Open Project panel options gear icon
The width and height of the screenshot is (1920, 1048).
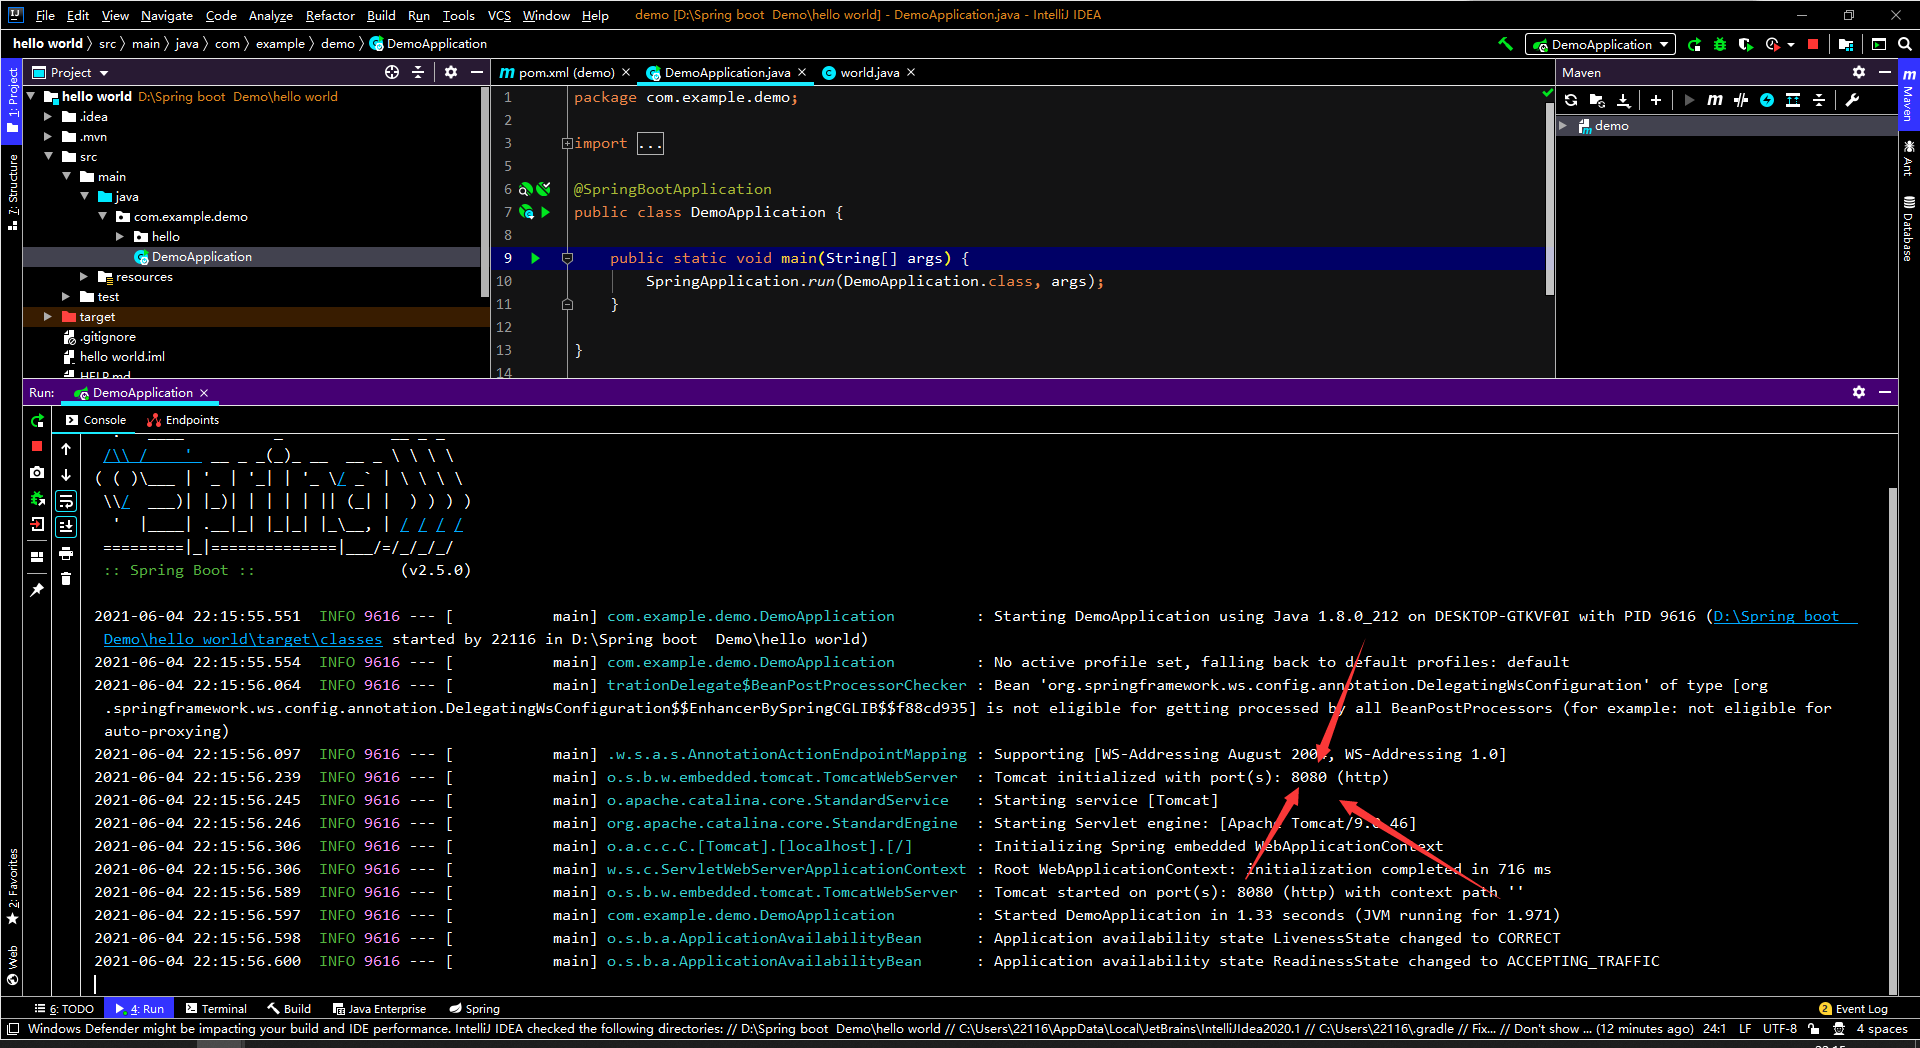click(451, 72)
